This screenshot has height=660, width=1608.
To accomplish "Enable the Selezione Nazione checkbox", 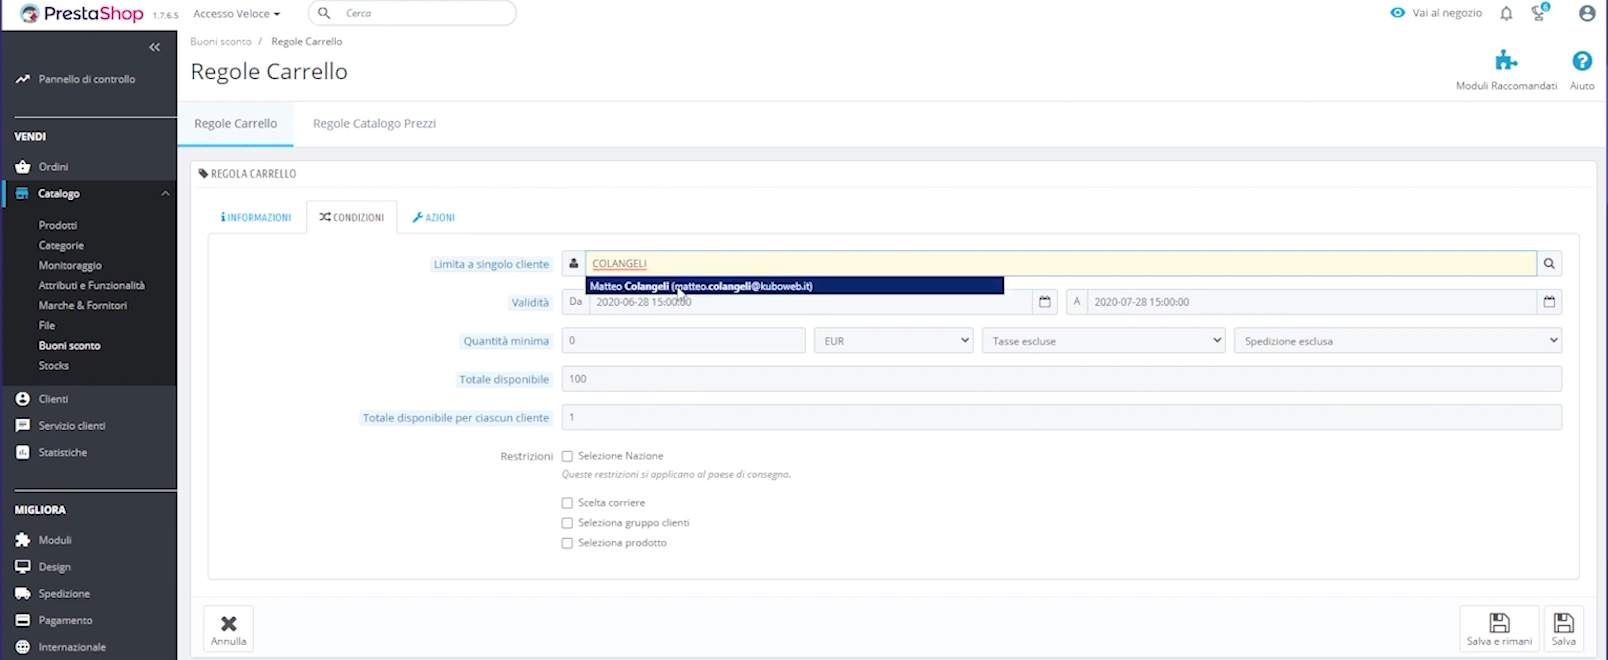I will (567, 456).
